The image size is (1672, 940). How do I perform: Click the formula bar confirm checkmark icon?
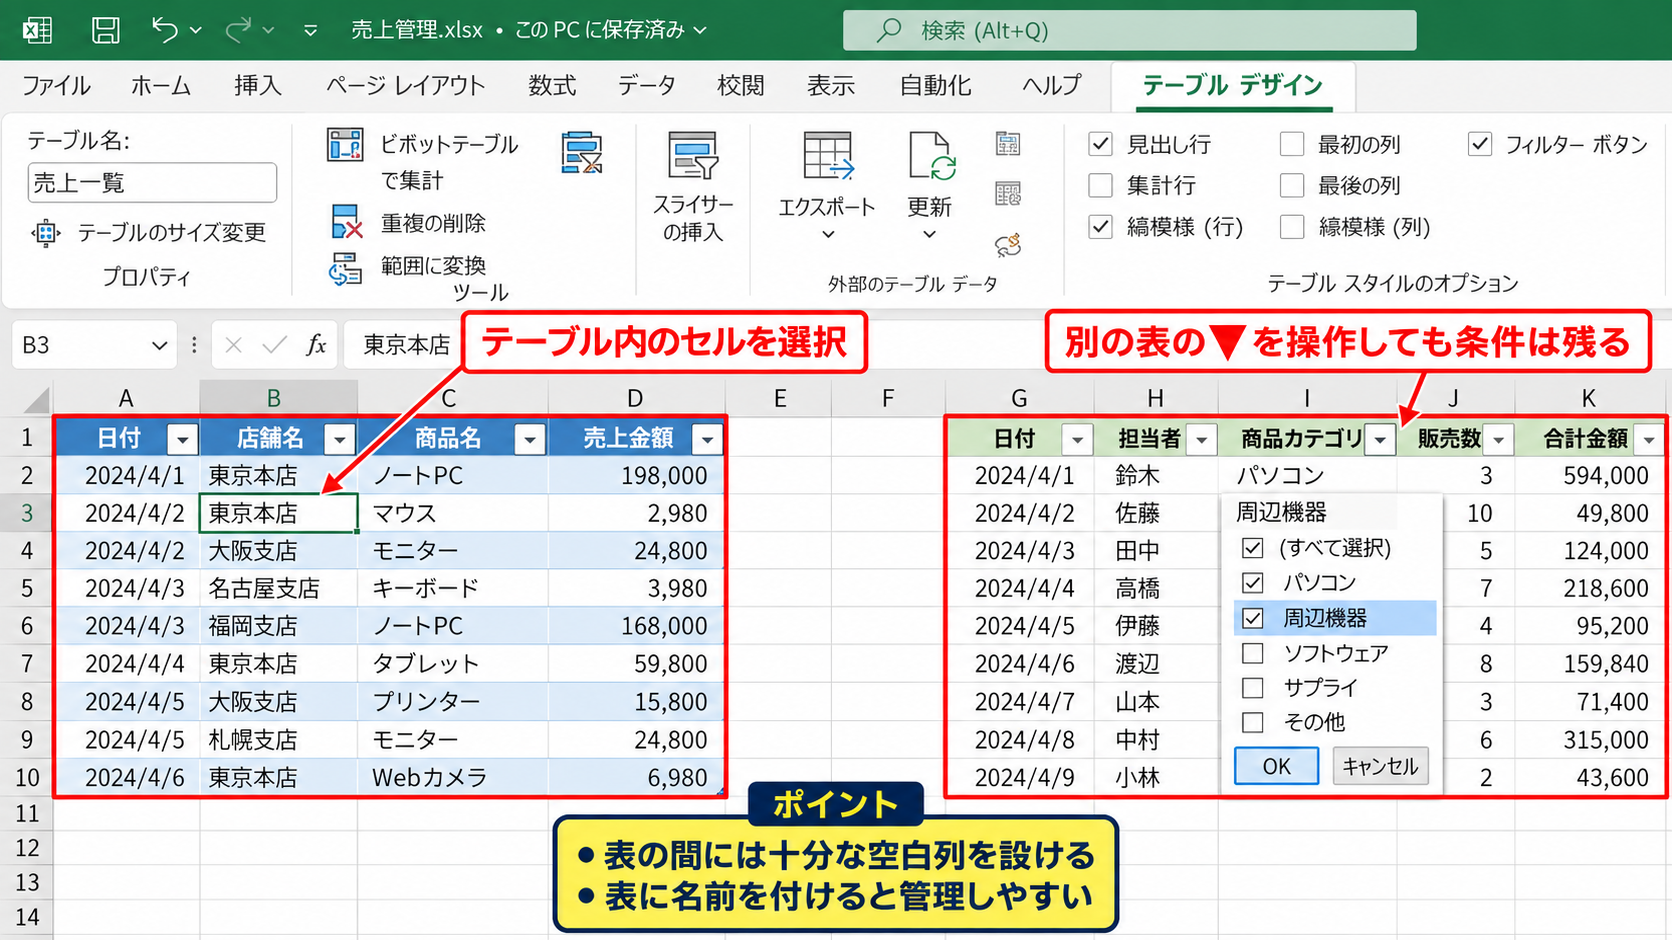(x=274, y=345)
